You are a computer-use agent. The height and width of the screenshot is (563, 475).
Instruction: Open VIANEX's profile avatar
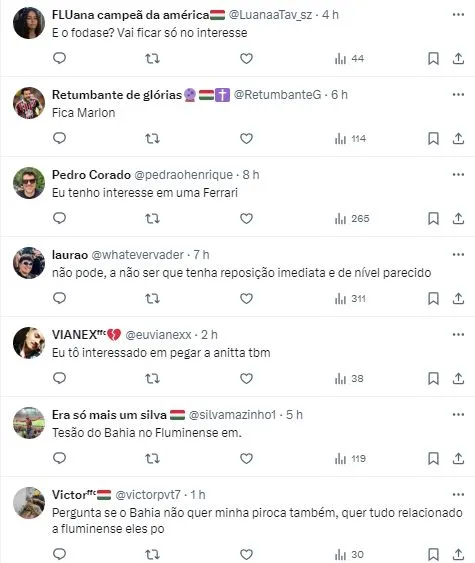point(29,343)
